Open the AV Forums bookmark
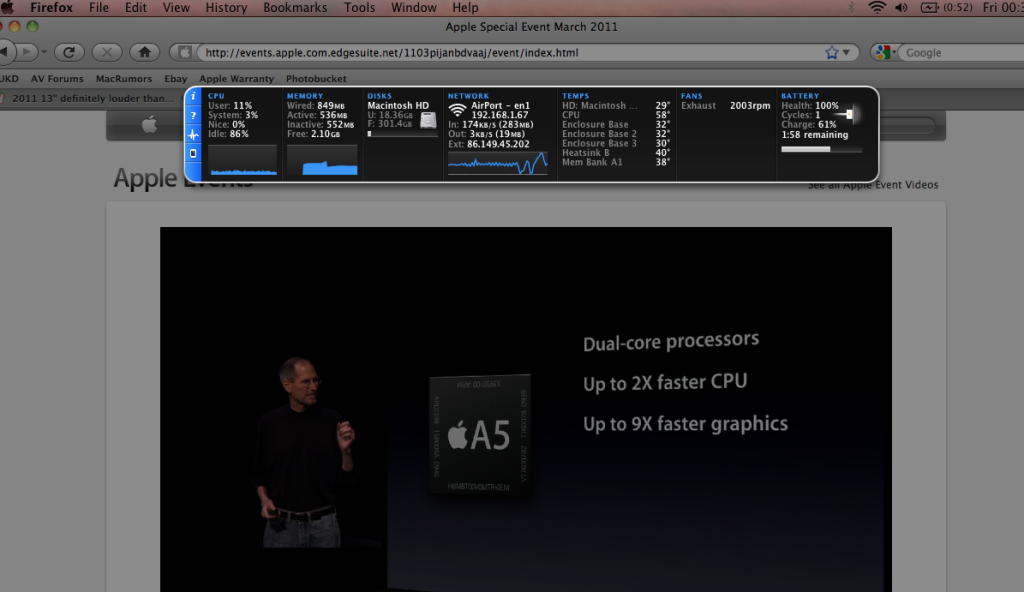 pos(57,78)
